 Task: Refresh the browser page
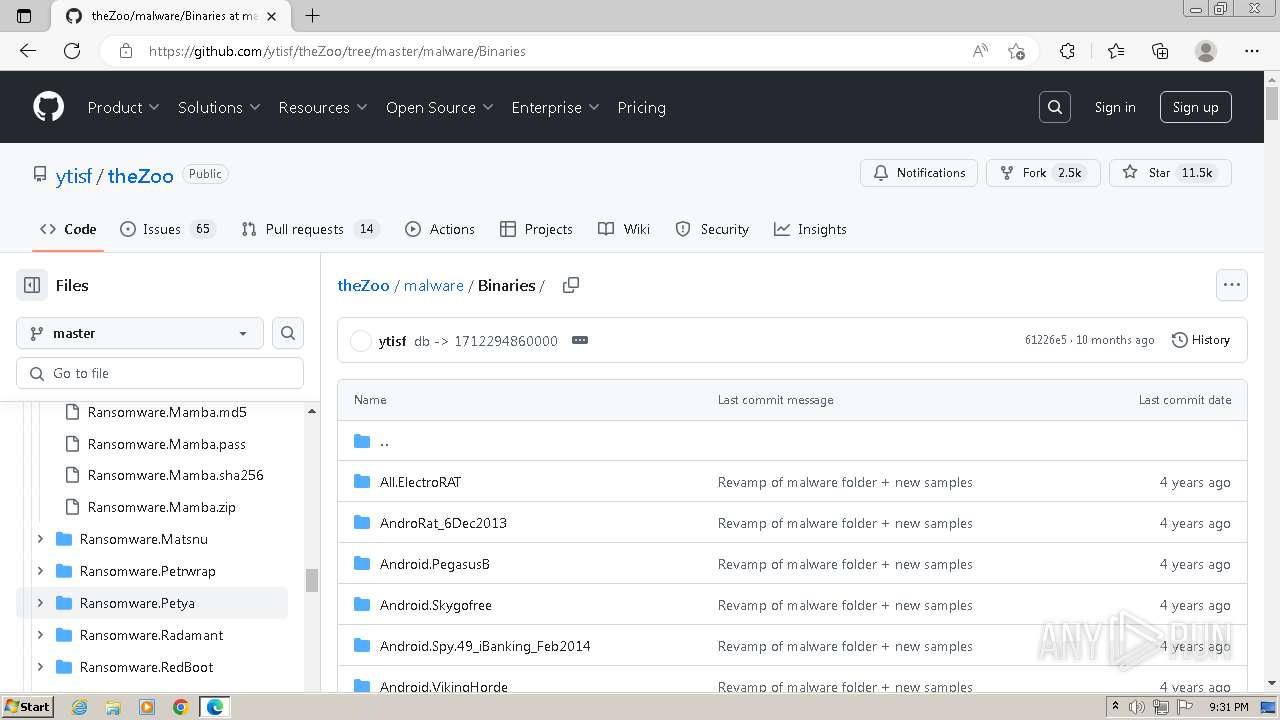72,51
